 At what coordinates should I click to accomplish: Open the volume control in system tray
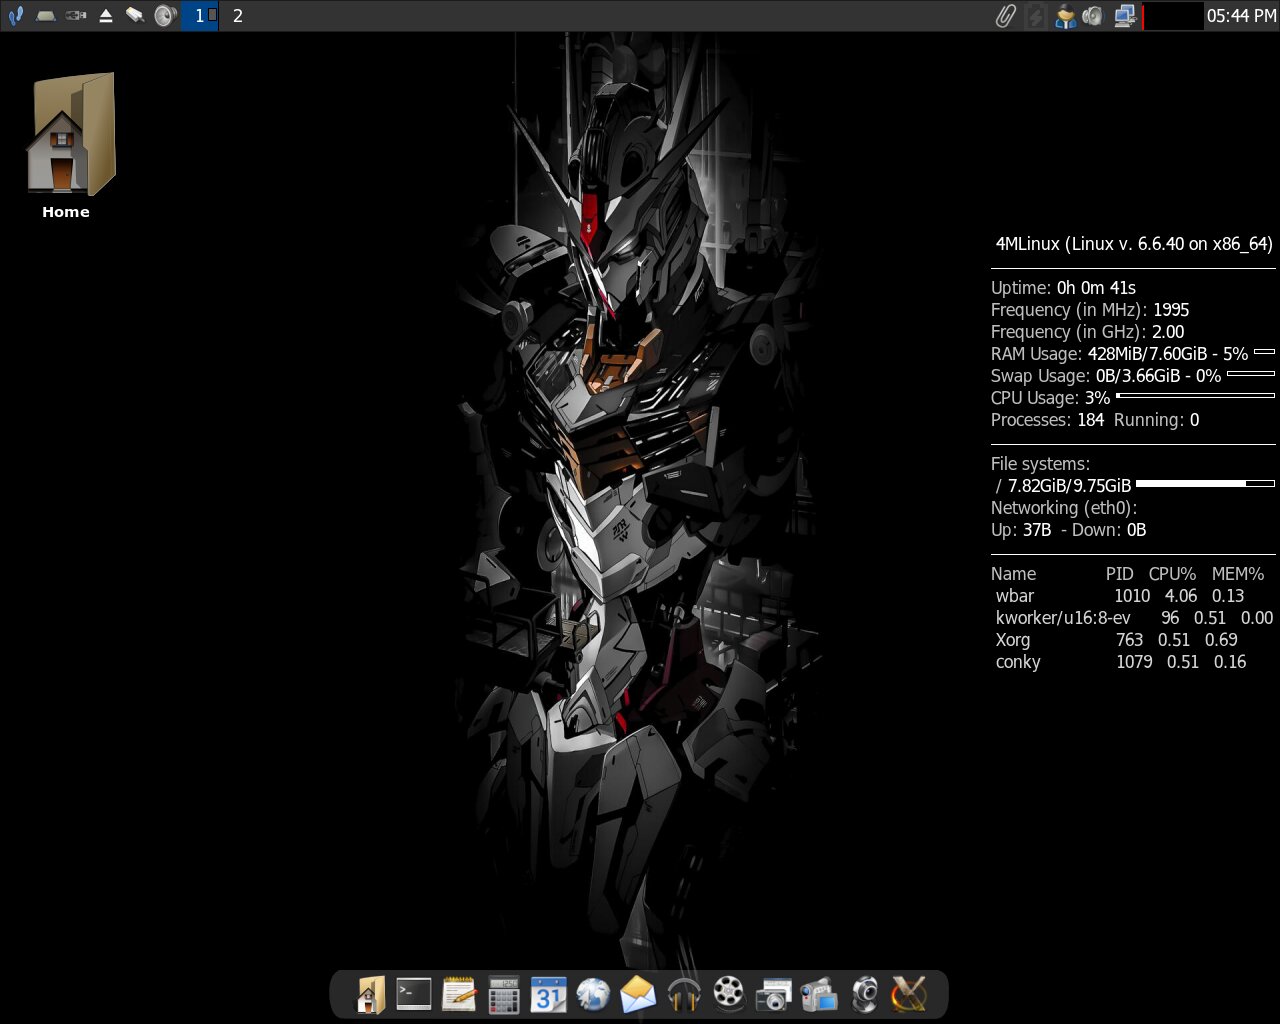[1093, 16]
